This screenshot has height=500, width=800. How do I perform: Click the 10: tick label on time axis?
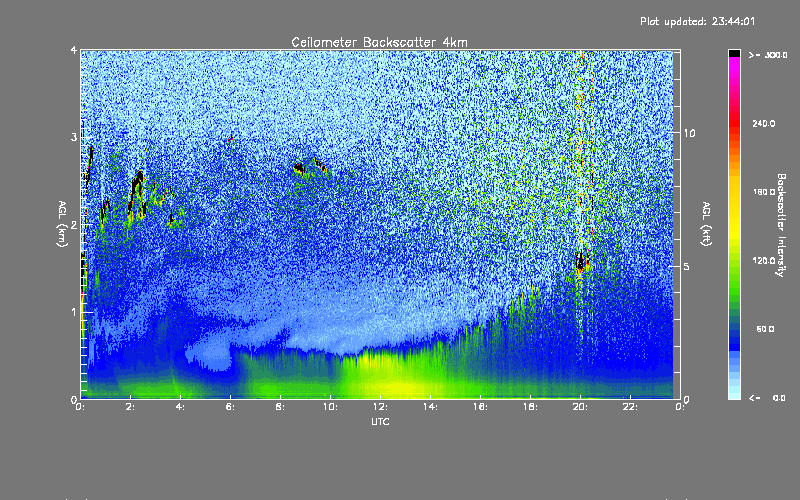pyautogui.click(x=330, y=407)
